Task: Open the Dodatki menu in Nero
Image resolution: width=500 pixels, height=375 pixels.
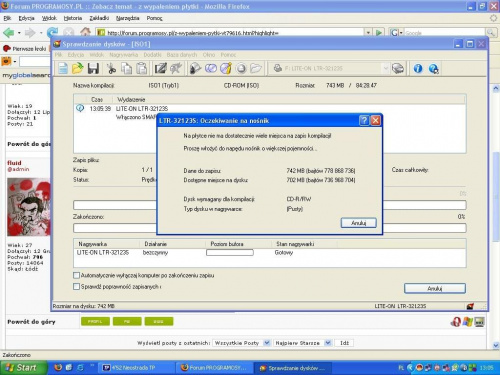Action: click(x=152, y=55)
